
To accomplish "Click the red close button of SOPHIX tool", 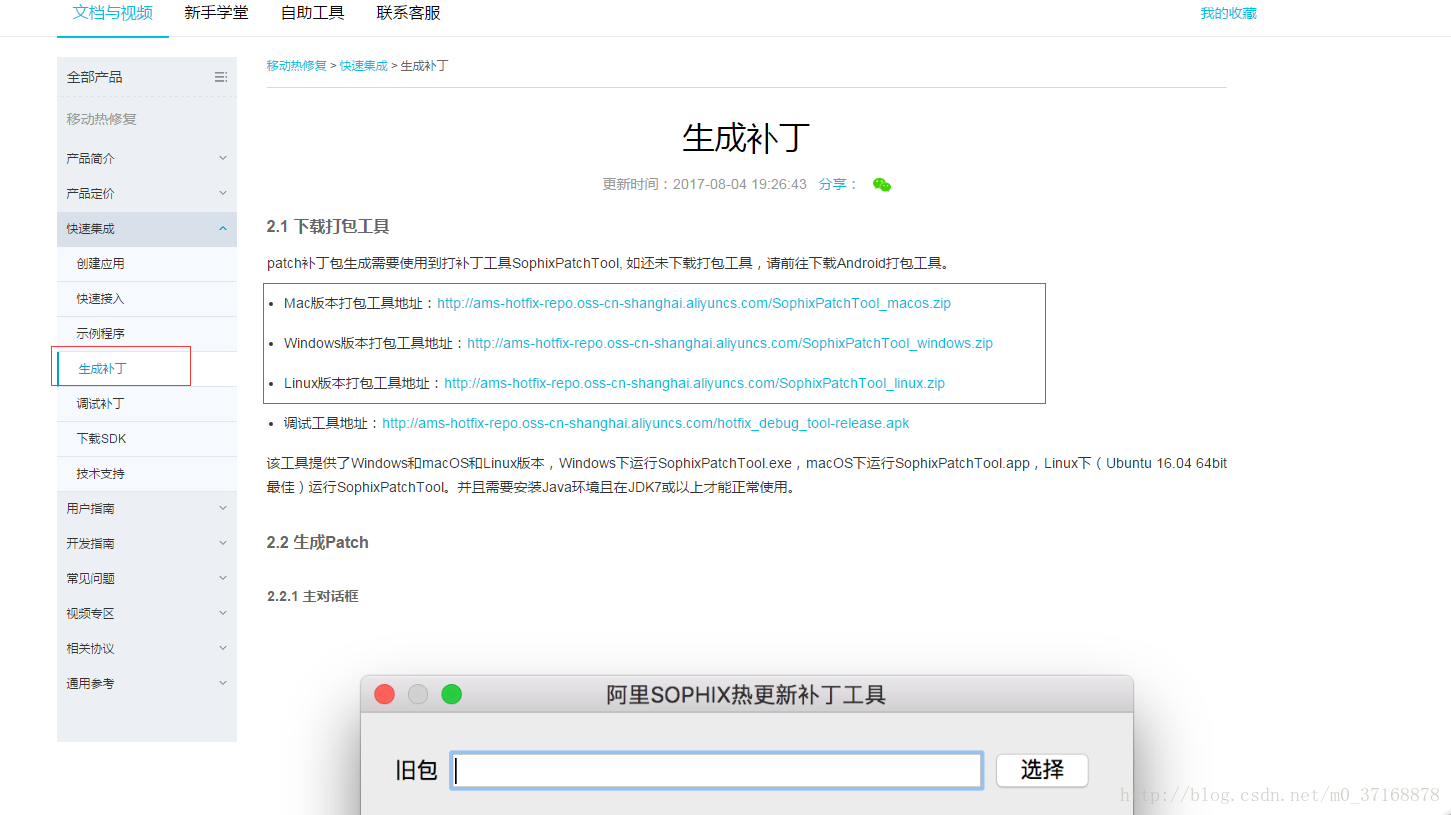I will tap(384, 694).
